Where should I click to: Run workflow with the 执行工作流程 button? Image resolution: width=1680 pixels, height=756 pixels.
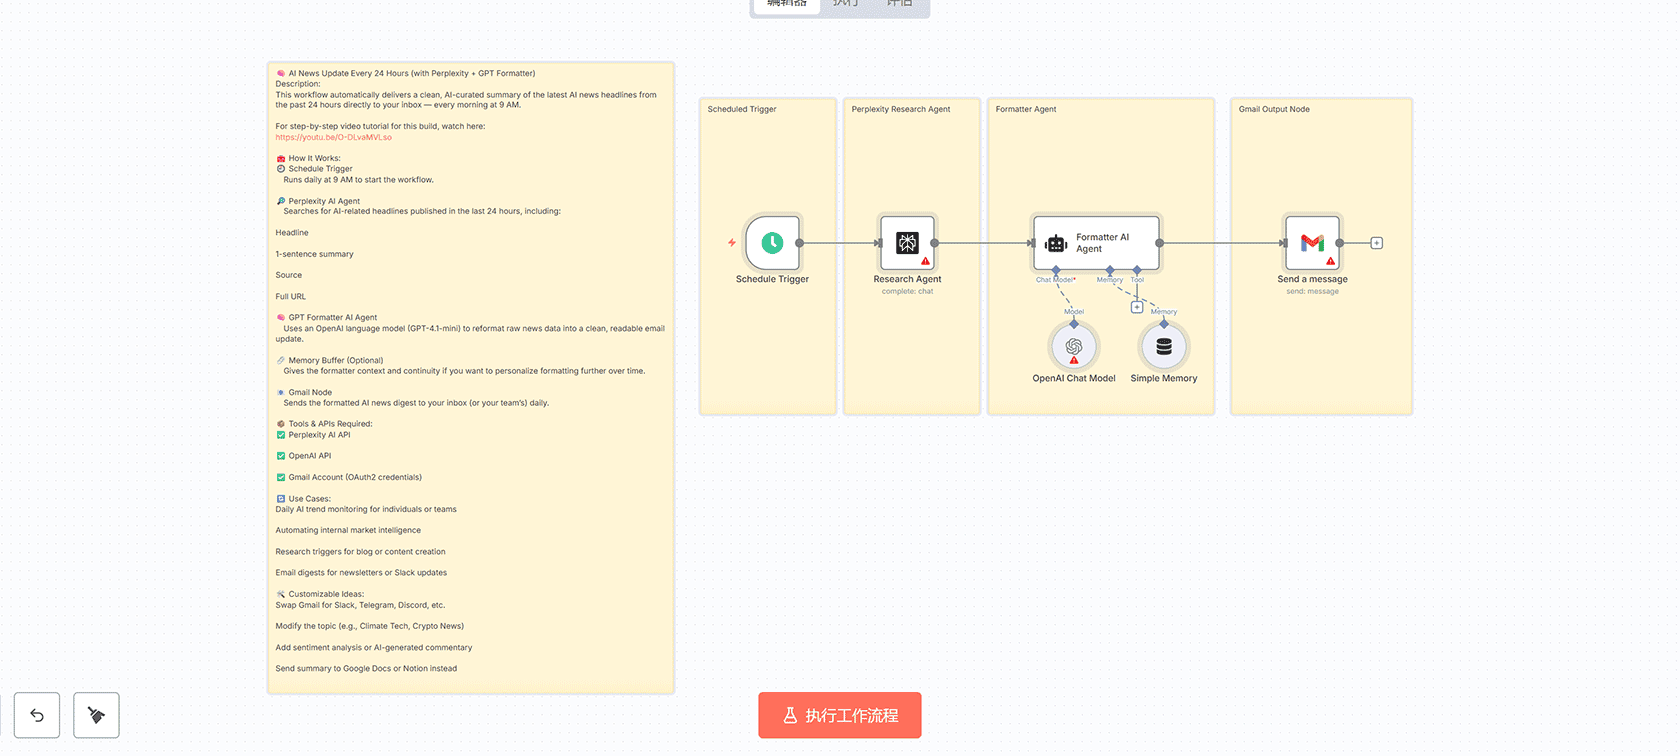coord(840,715)
